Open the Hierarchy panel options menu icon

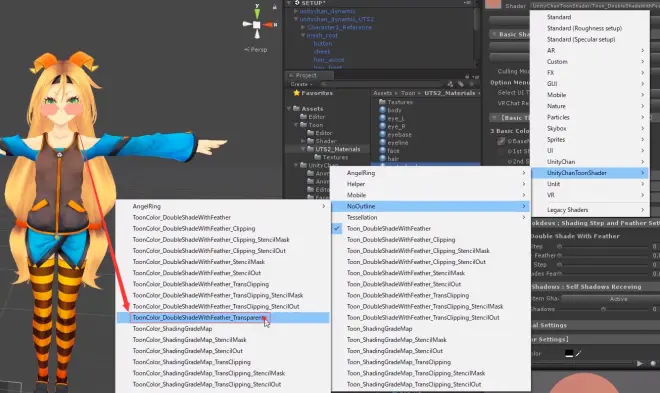pos(467,3)
